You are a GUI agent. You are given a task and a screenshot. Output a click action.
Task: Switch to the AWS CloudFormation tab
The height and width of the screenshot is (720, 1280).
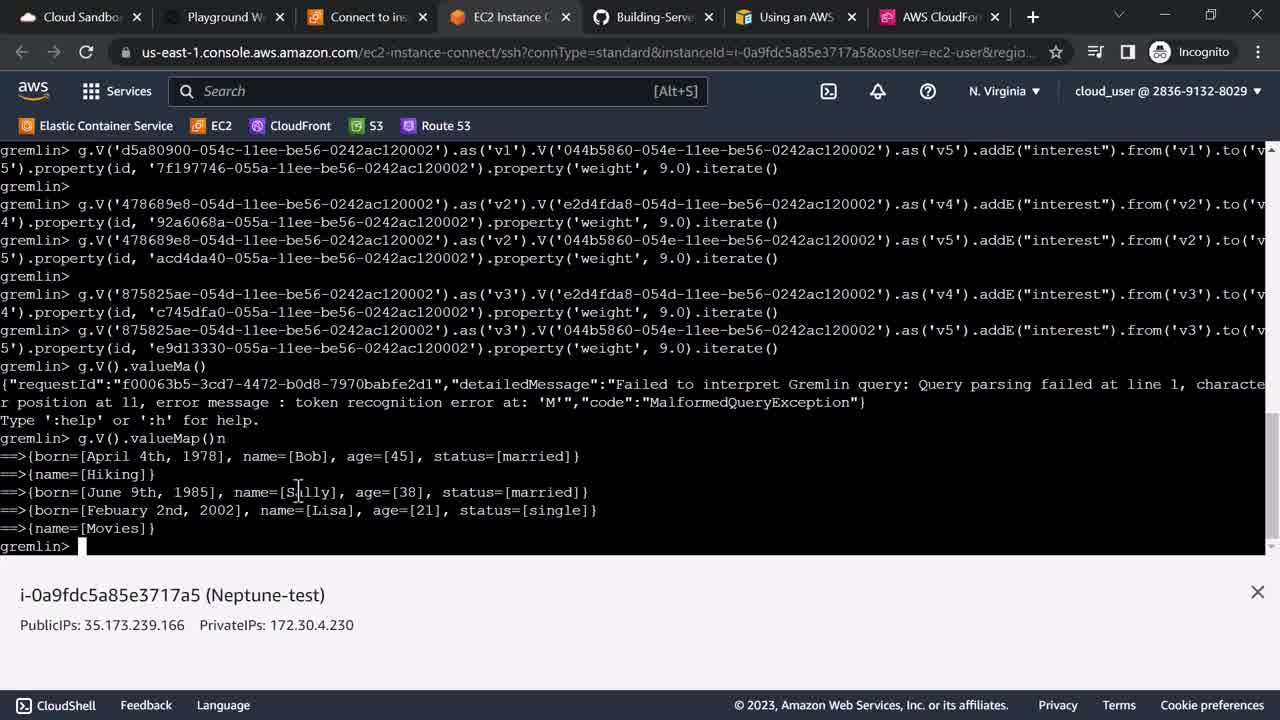click(938, 17)
